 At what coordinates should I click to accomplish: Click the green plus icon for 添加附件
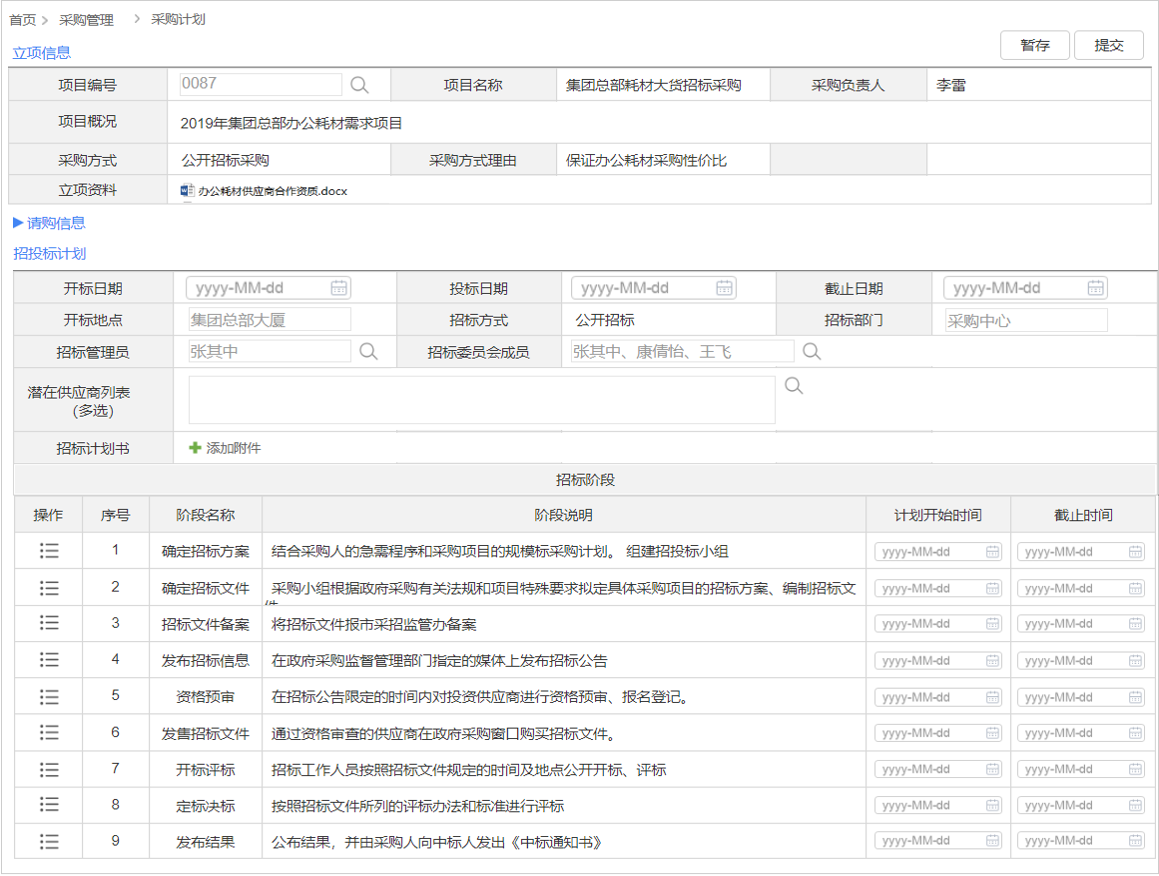click(x=195, y=448)
